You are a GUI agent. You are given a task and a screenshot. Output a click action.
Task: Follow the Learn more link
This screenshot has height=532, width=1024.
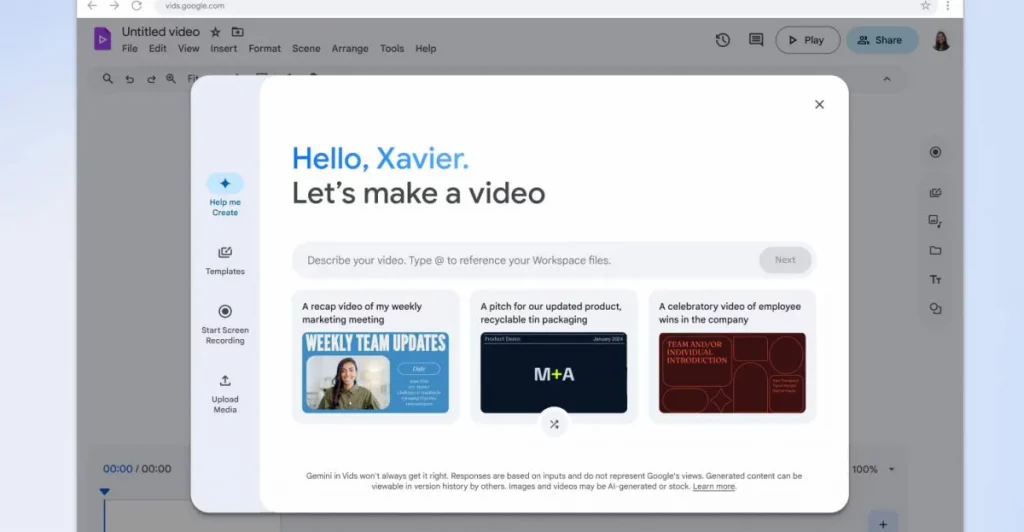[x=714, y=487]
